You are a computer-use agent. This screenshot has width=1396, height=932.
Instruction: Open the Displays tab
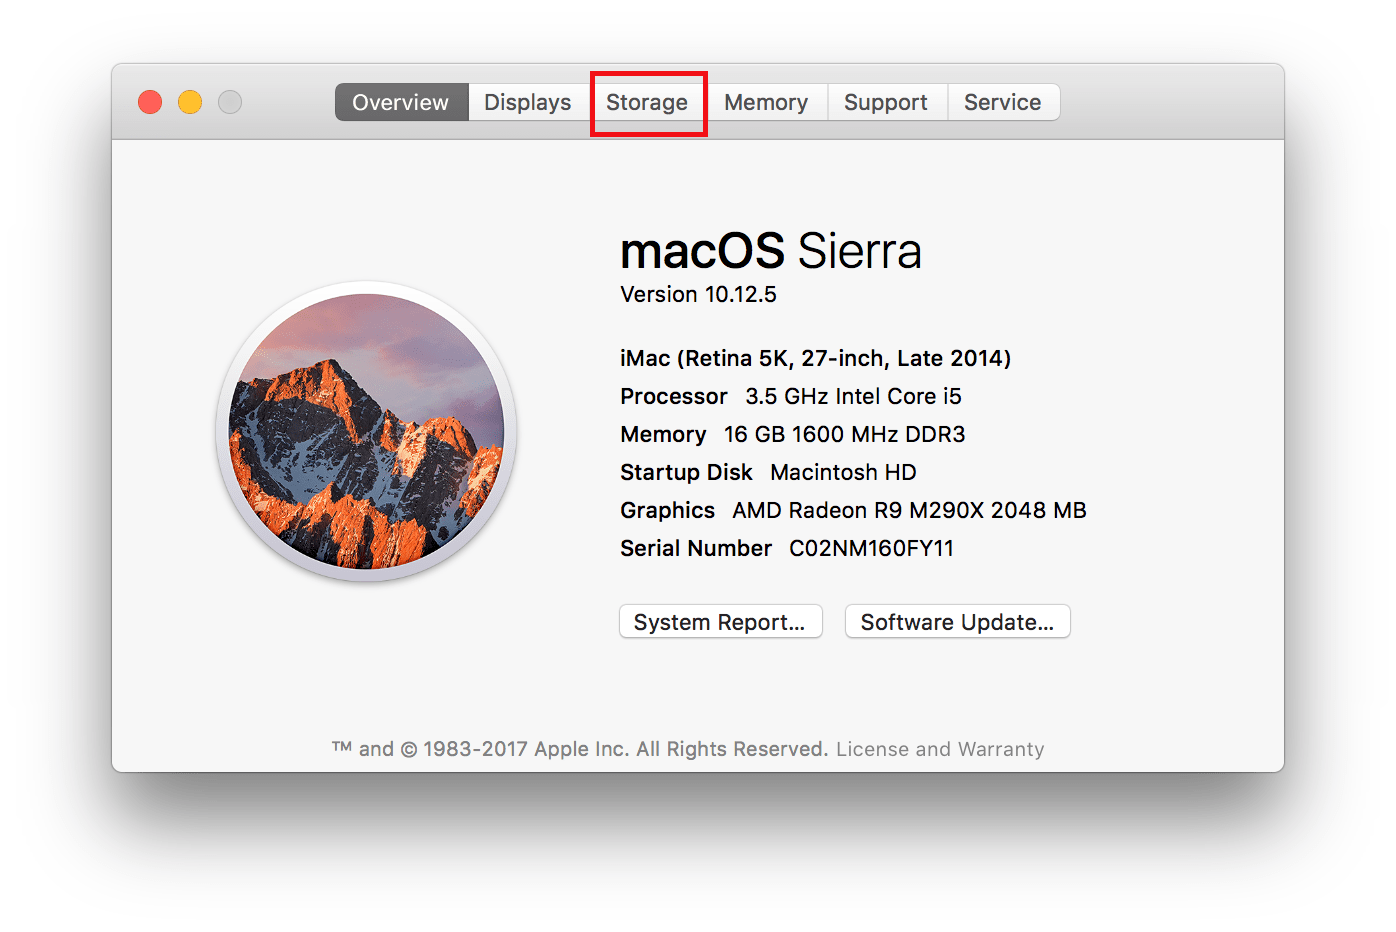tap(527, 102)
